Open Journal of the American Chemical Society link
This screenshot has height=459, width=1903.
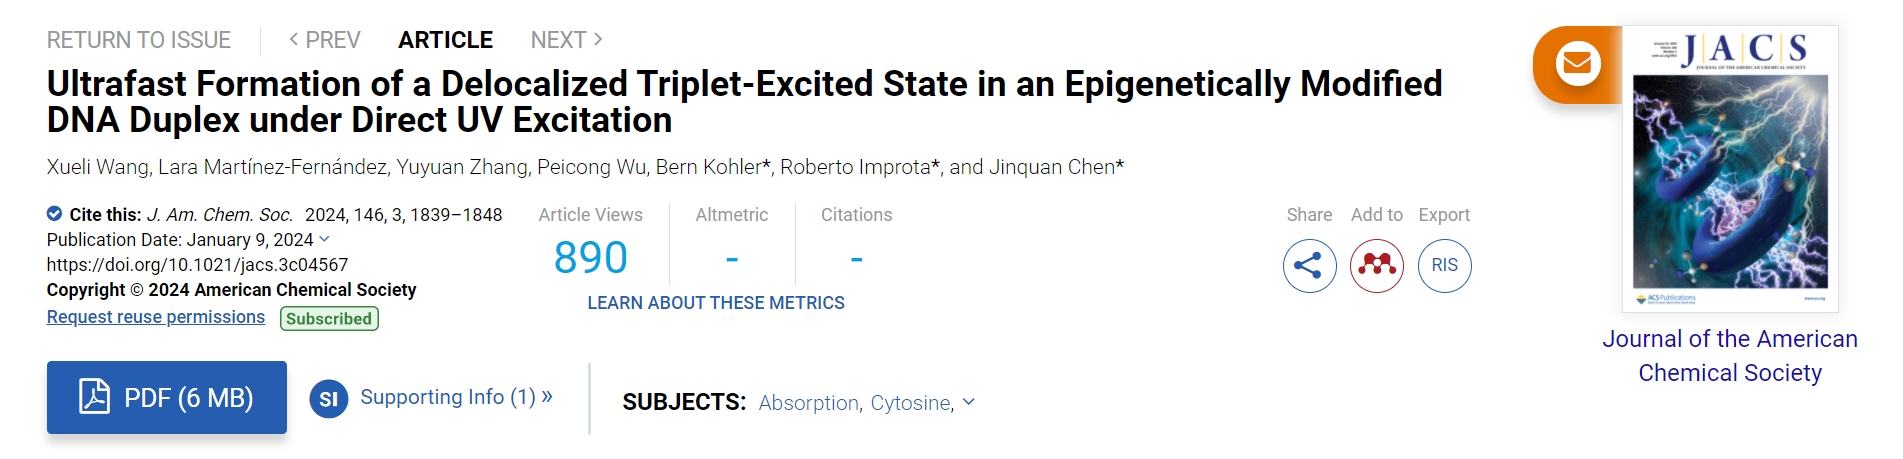click(x=1730, y=356)
